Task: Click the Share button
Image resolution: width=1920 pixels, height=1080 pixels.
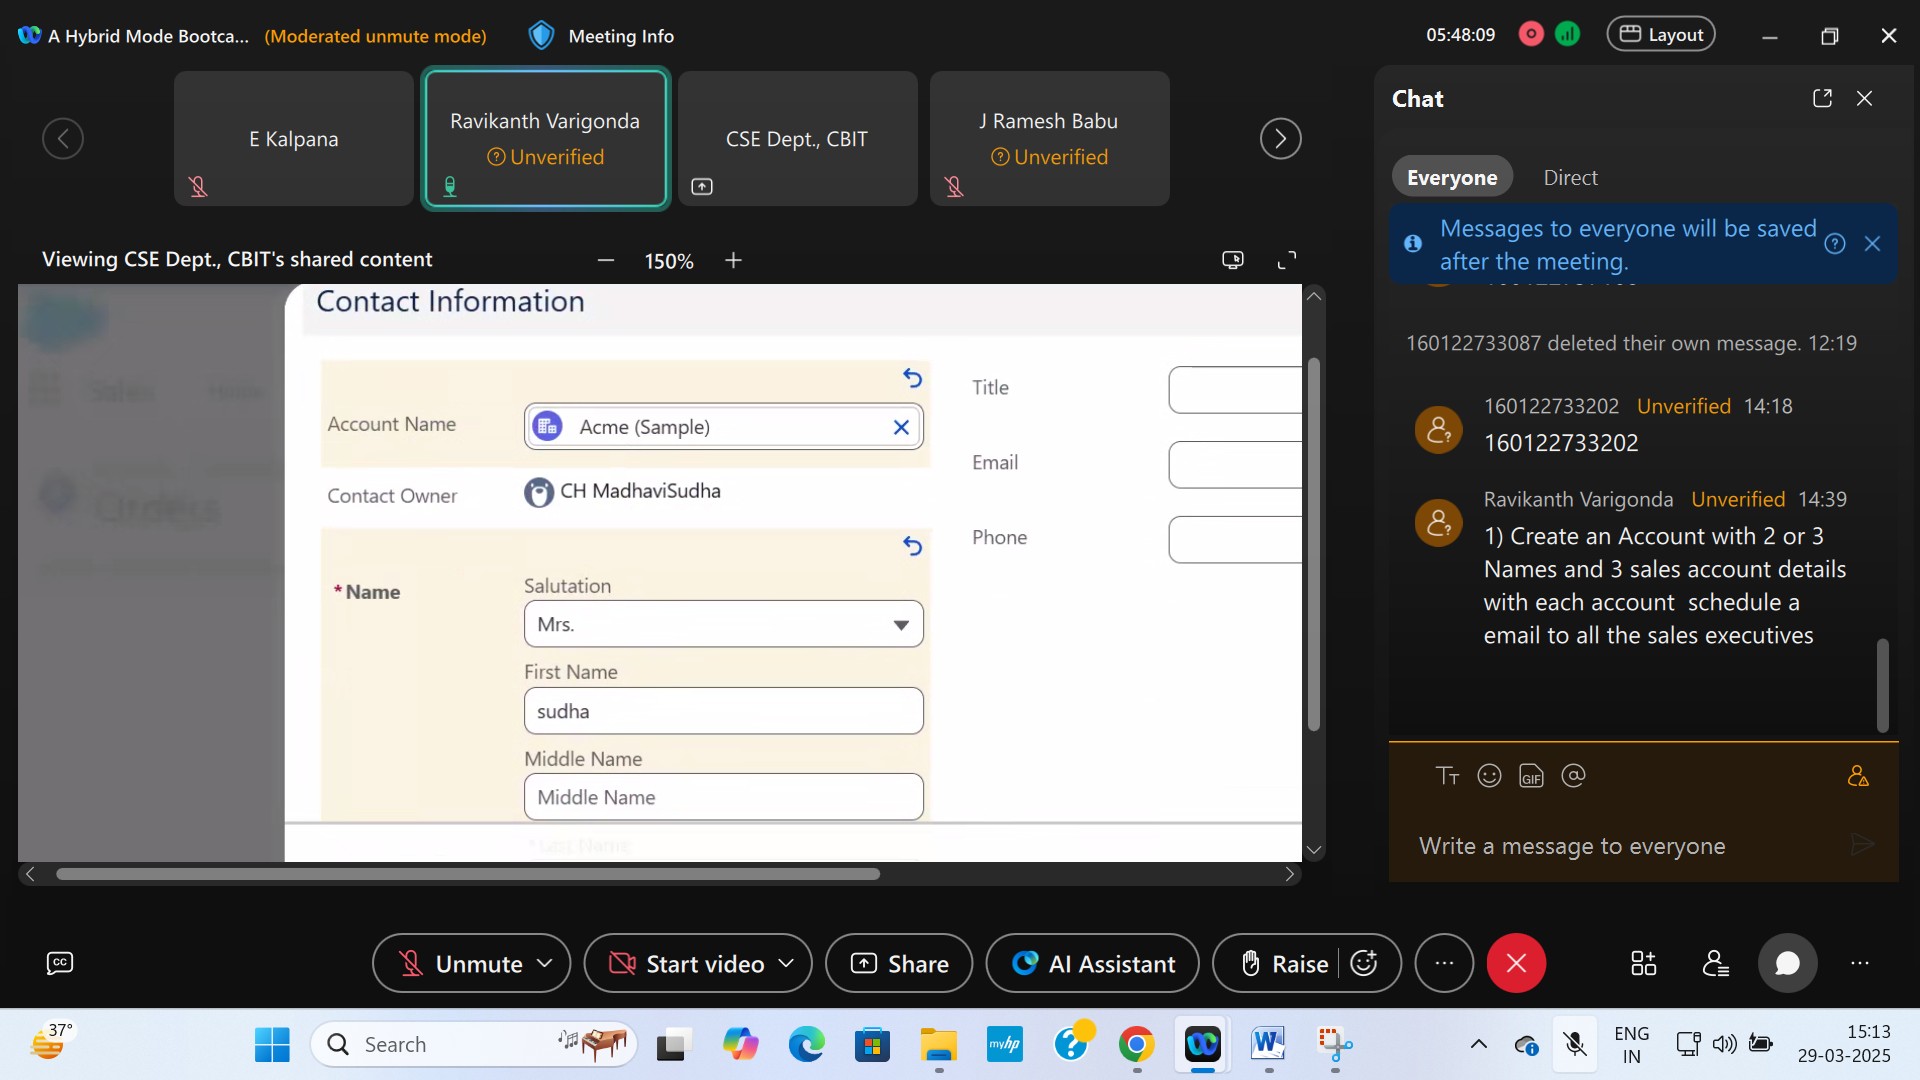Action: click(x=899, y=963)
